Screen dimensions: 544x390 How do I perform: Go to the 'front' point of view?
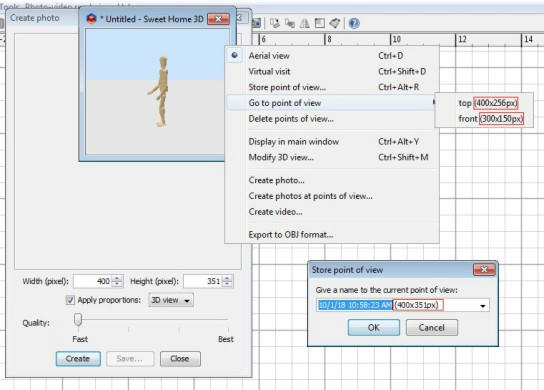pos(484,119)
